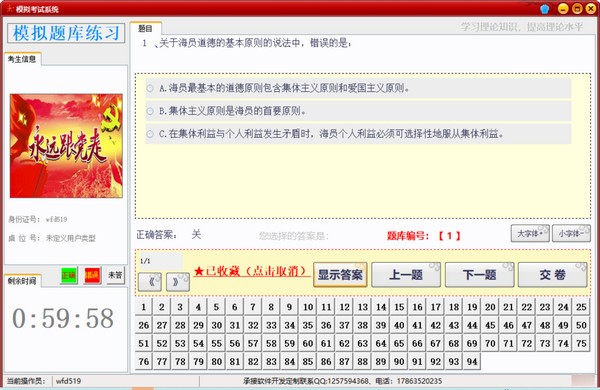Click the blue skin icon in title bar
The width and height of the screenshot is (600, 390).
pos(545,8)
